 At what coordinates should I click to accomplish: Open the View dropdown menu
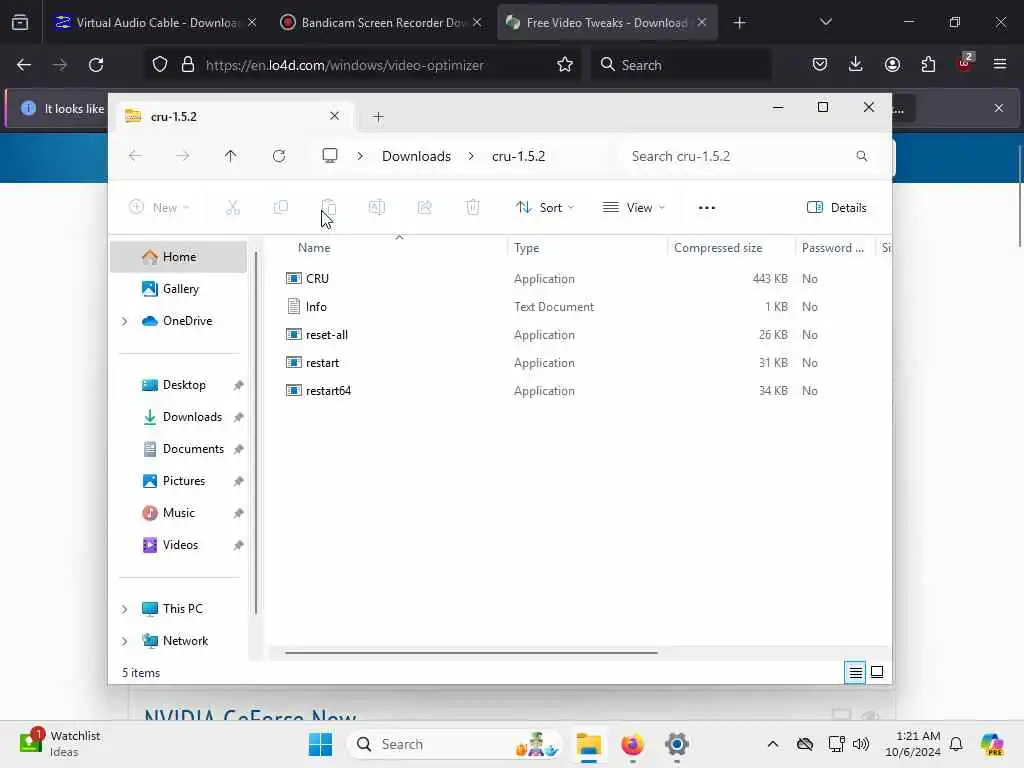tap(633, 208)
